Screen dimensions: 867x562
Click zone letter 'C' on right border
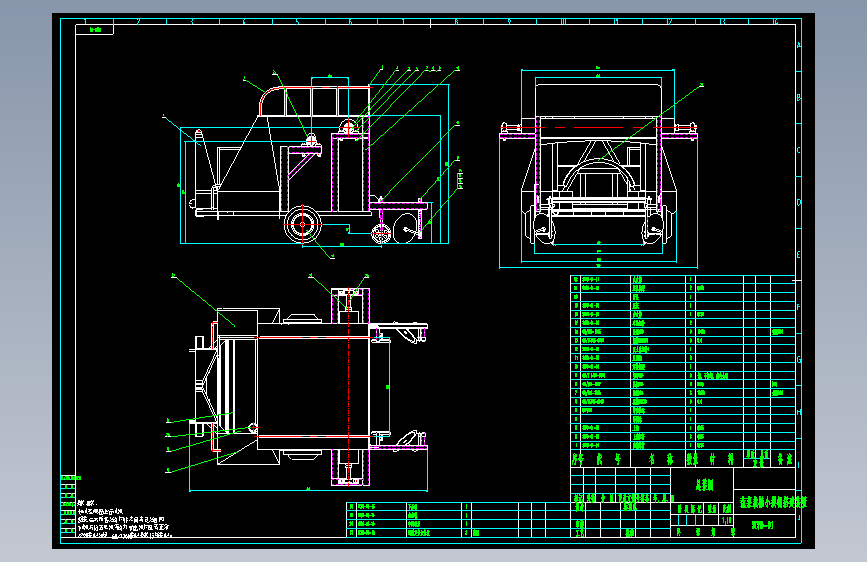tap(798, 150)
